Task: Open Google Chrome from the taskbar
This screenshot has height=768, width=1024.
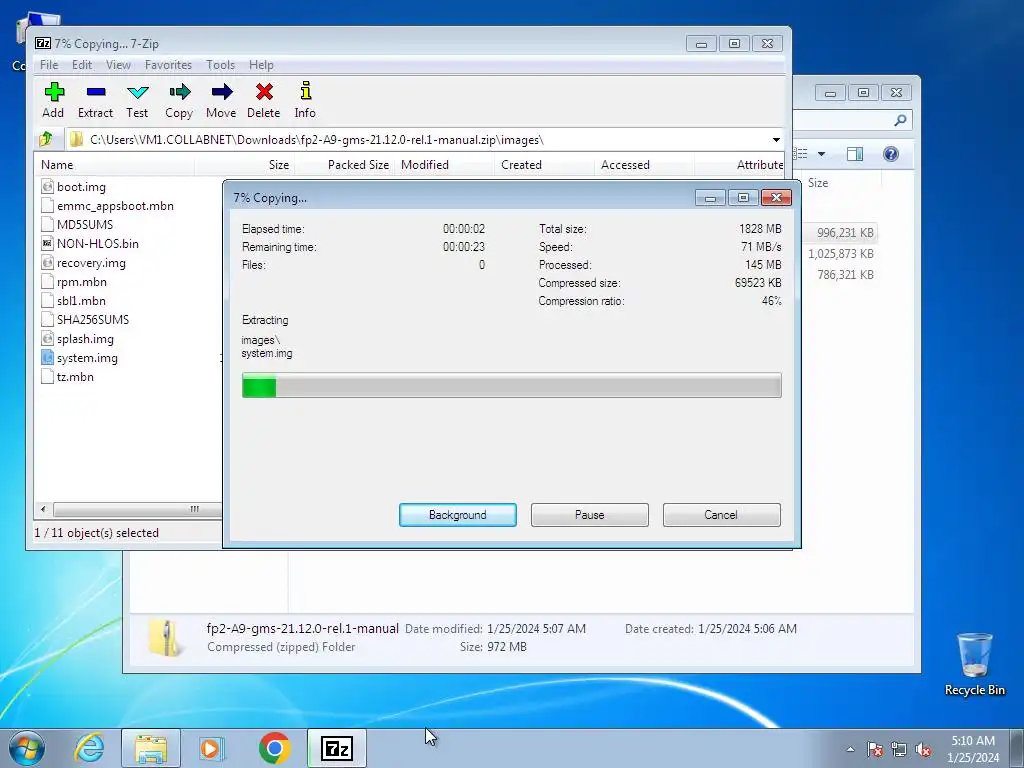Action: coord(274,748)
